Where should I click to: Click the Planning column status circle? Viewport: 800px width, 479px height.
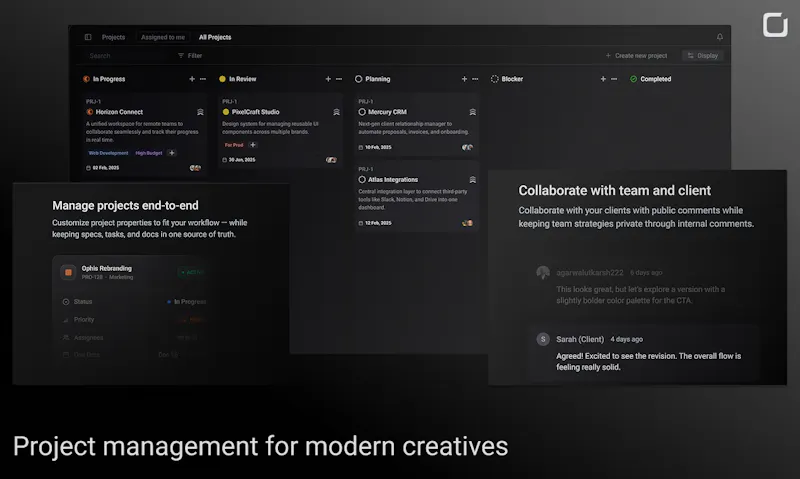[x=359, y=79]
